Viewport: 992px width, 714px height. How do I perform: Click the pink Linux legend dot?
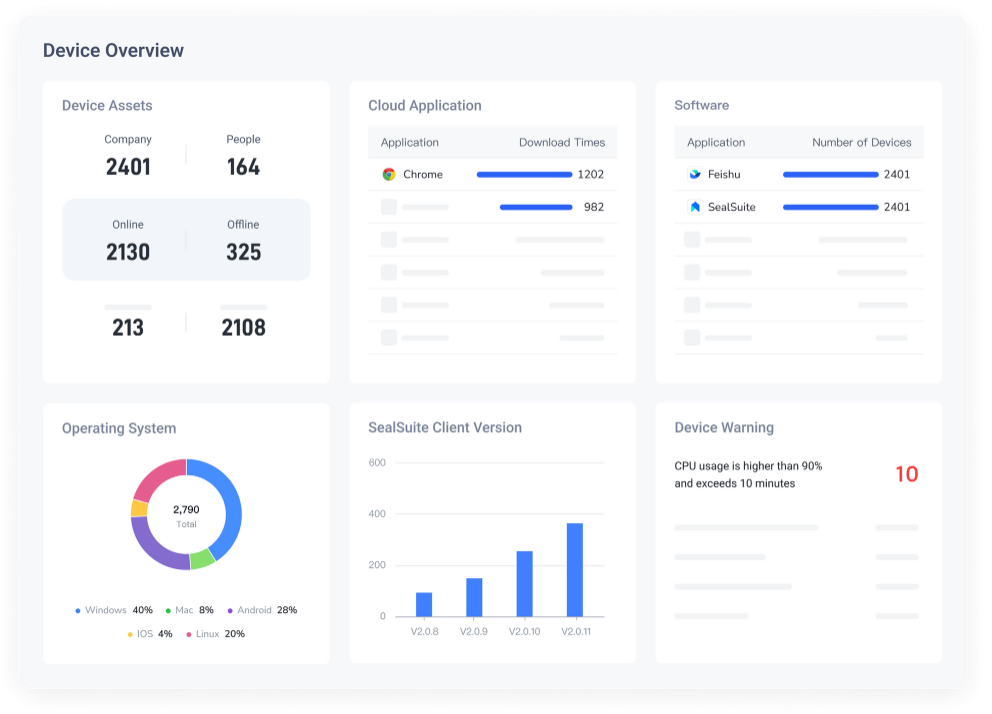coord(189,634)
